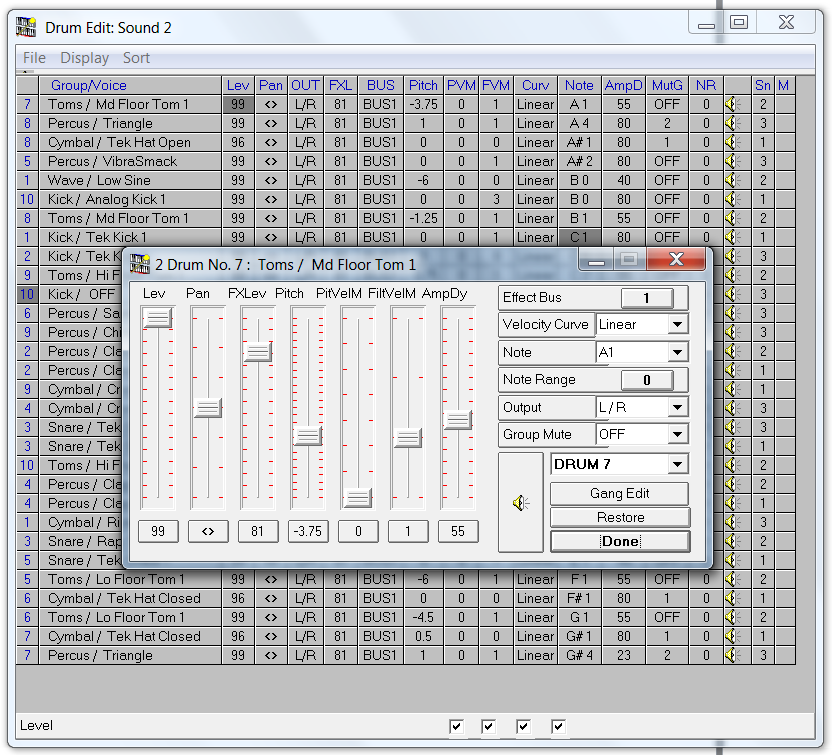832x755 pixels.
Task: Click speaker icon for Toms / Lo Floor Tom 1 G1
Action: coord(732,617)
